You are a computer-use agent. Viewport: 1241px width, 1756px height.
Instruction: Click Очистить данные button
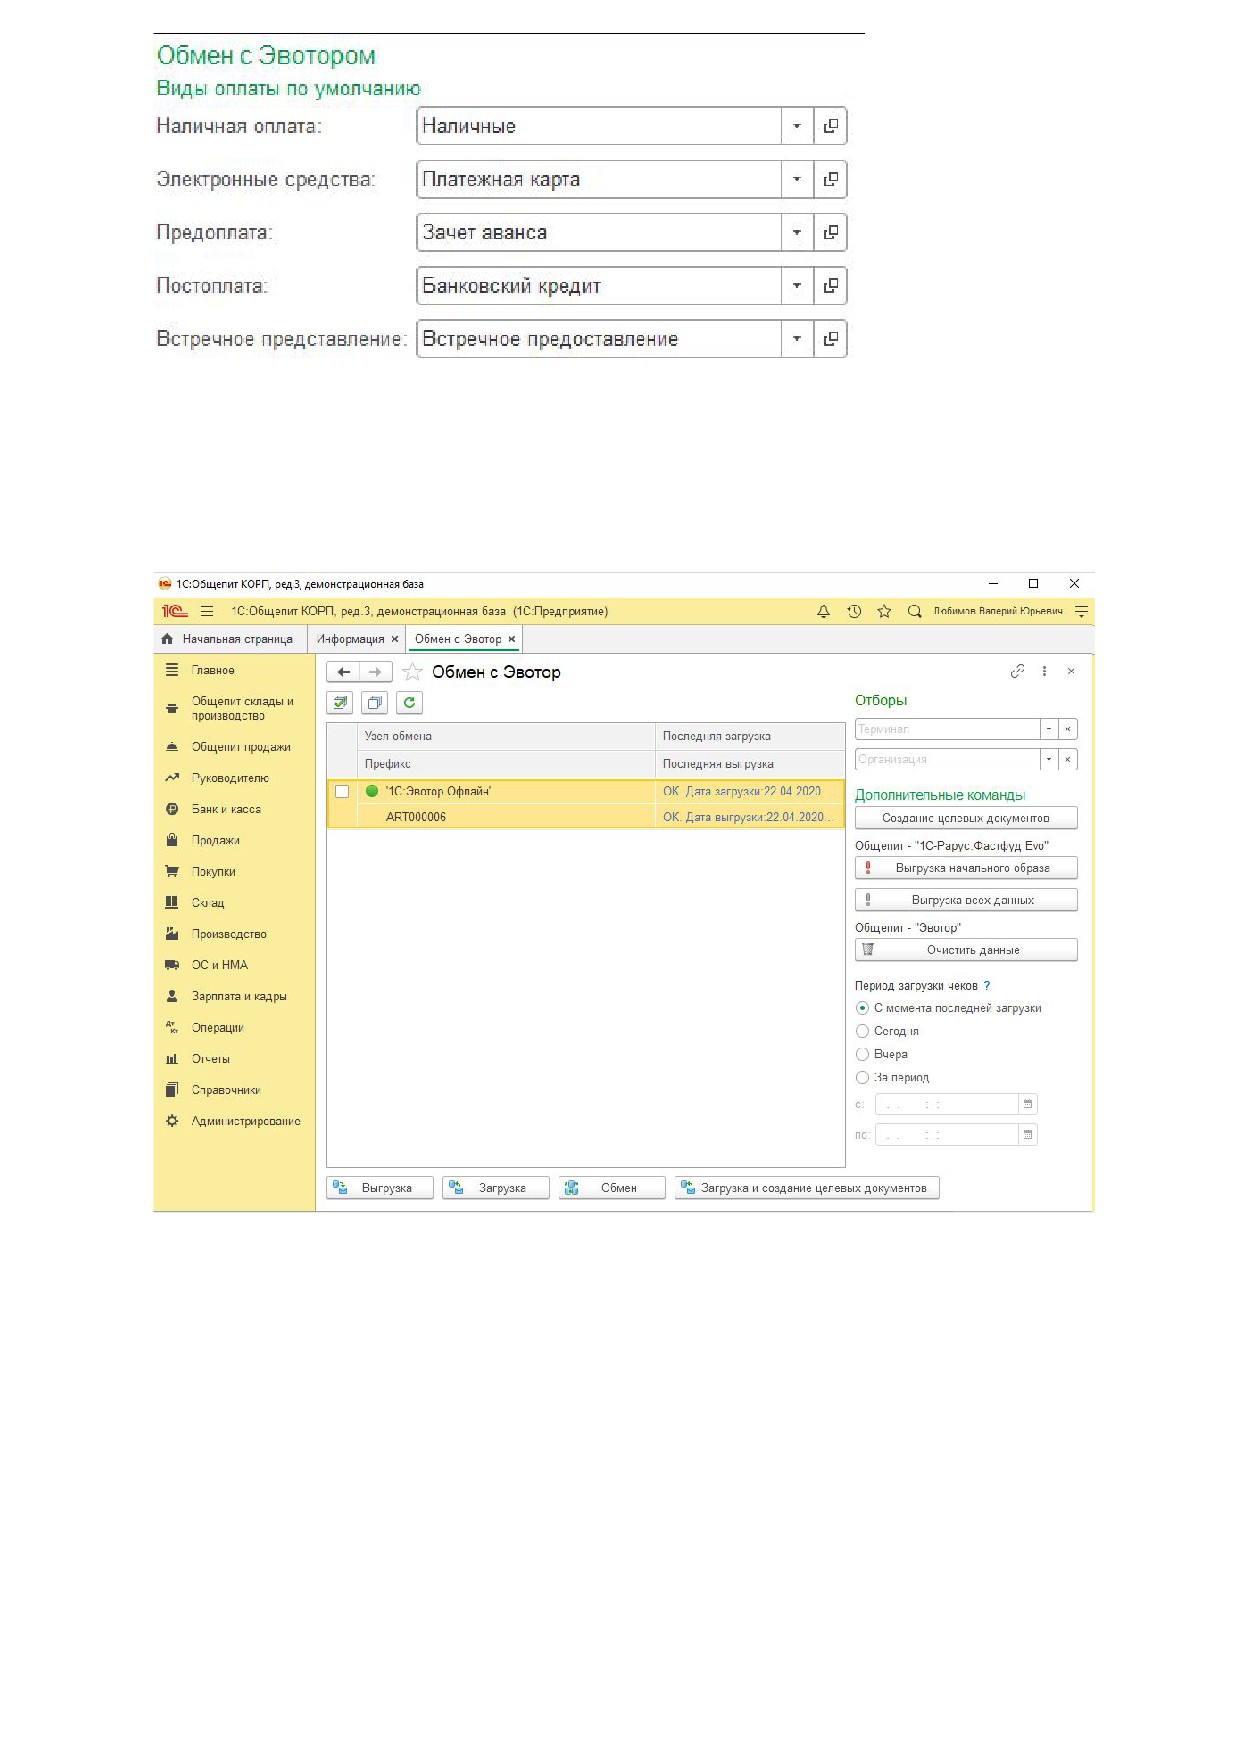pyautogui.click(x=966, y=950)
